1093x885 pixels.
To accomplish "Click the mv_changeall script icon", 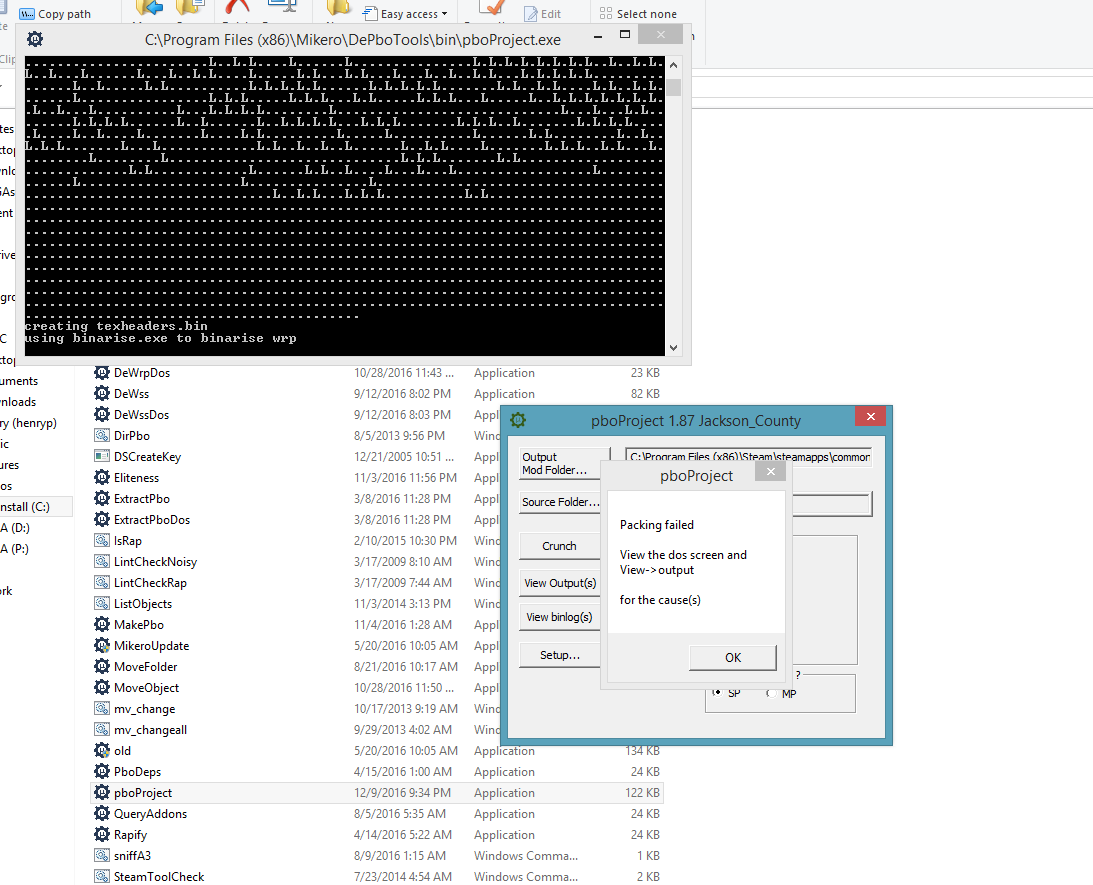I will point(102,730).
